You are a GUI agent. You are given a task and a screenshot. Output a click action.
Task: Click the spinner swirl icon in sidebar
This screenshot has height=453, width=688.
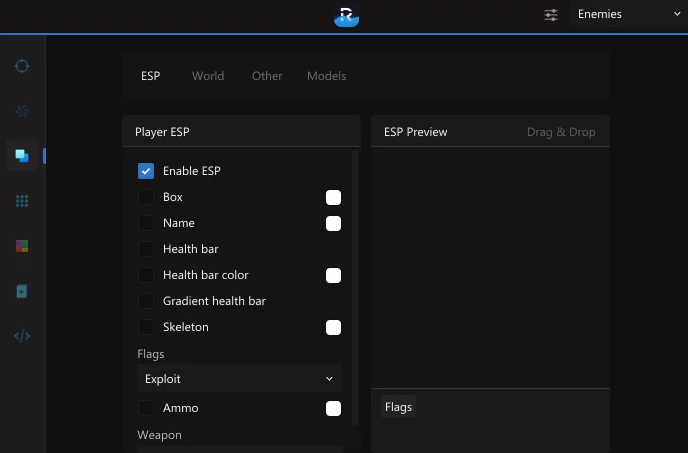point(22,110)
